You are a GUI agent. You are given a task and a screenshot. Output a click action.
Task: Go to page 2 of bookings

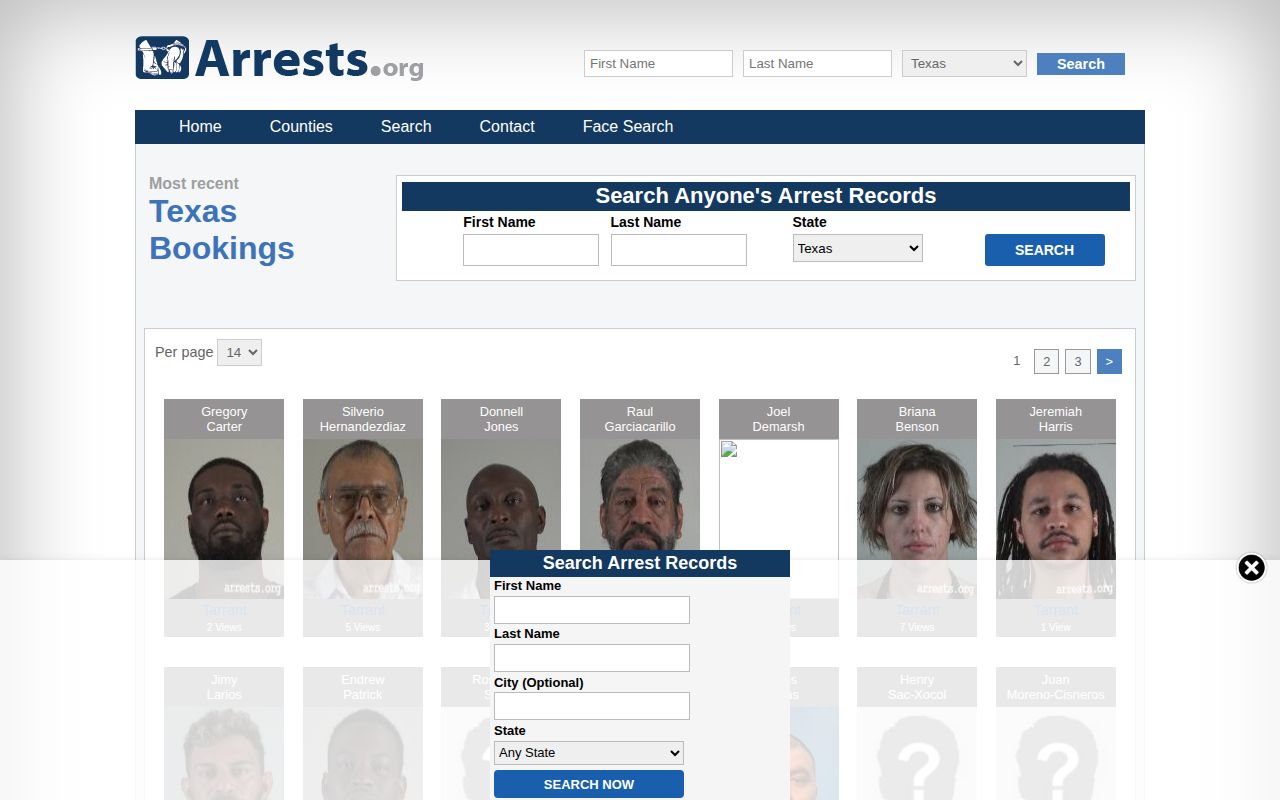tap(1046, 361)
